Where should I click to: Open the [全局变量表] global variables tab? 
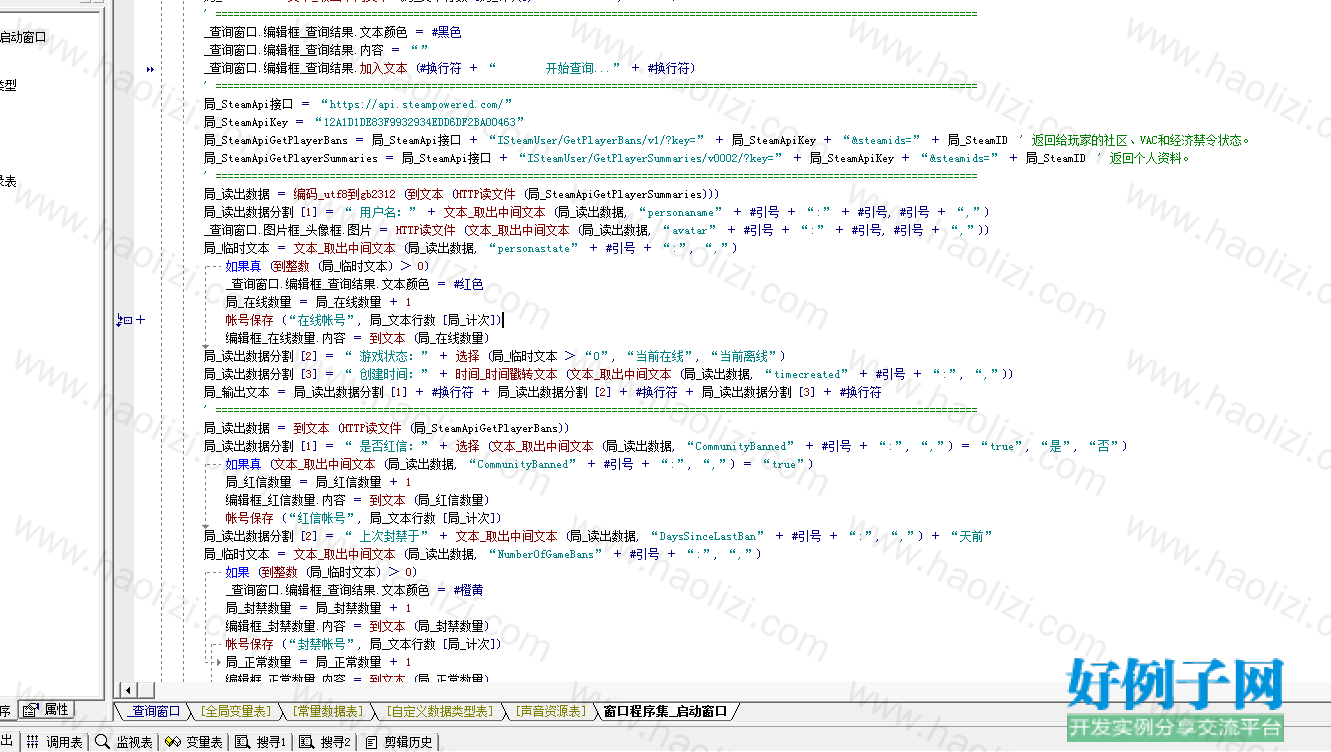(236, 711)
